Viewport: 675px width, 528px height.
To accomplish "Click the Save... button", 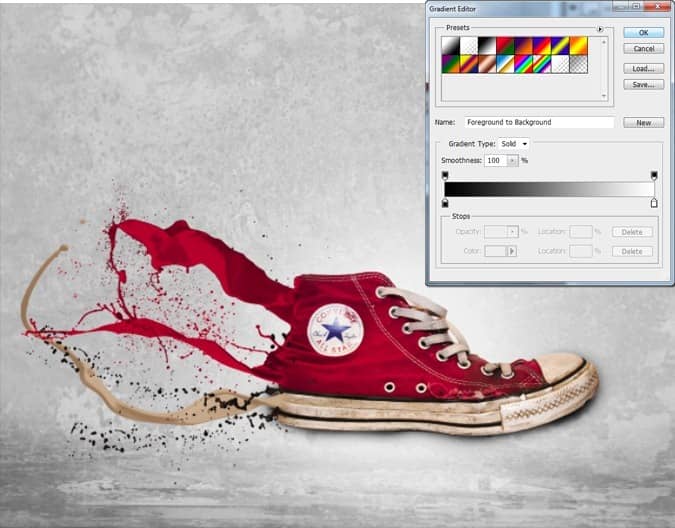I will point(644,85).
